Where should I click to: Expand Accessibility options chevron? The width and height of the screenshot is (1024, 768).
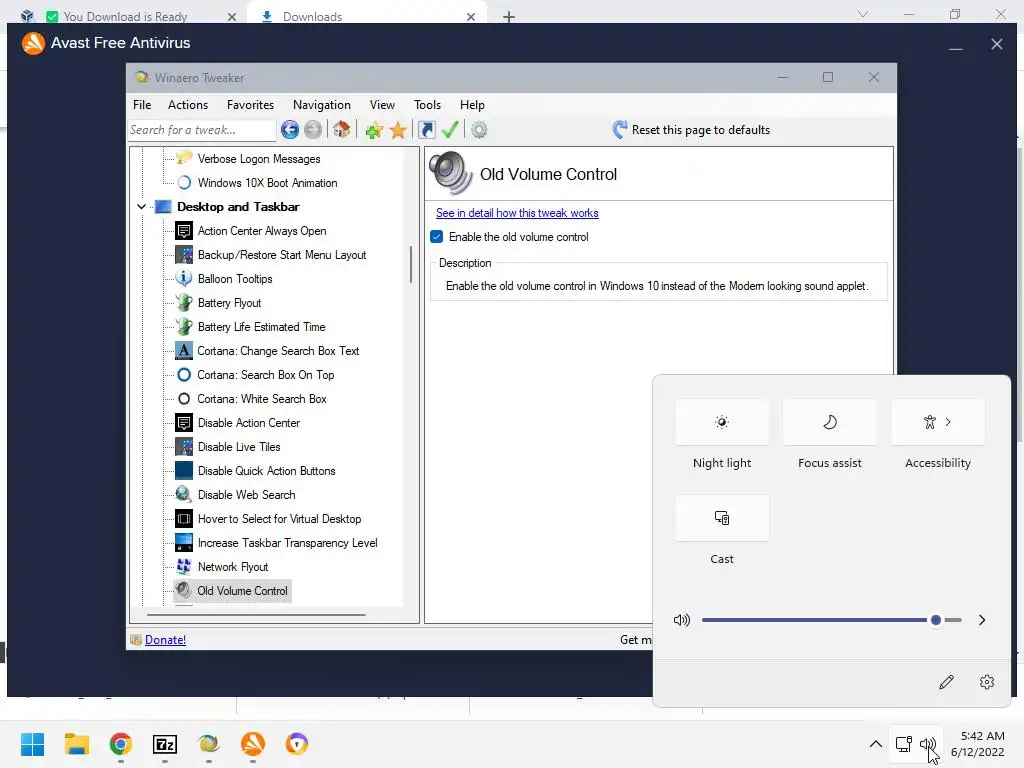coord(948,423)
